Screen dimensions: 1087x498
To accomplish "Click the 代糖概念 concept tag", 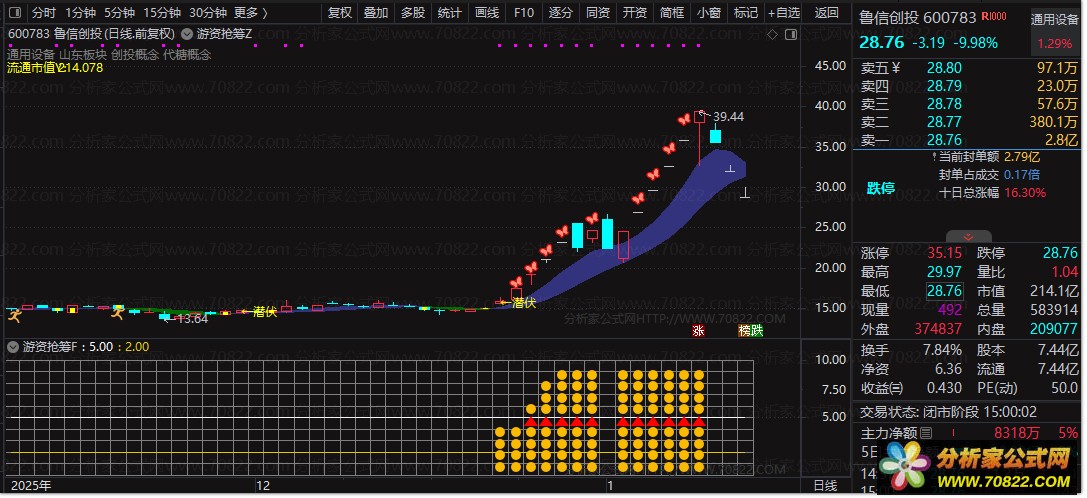I will (187, 54).
